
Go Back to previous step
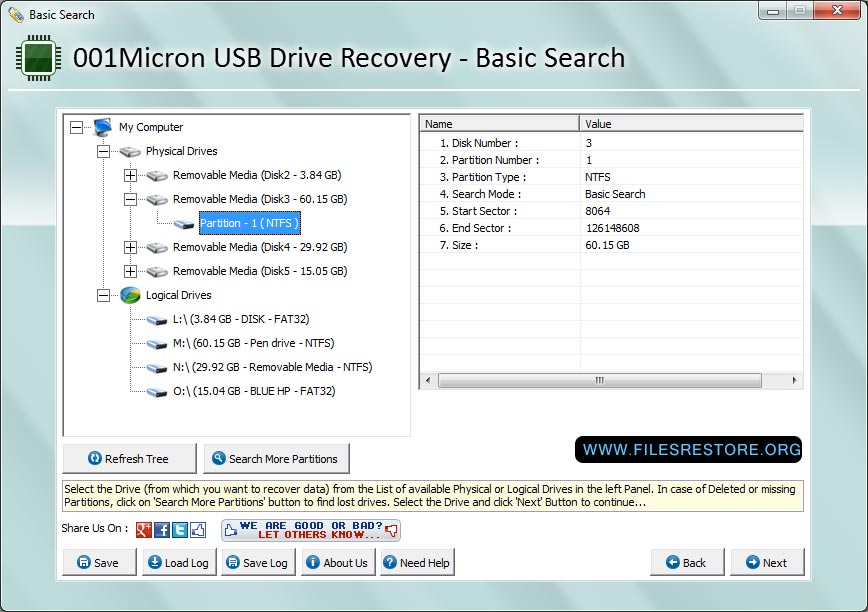coord(687,563)
